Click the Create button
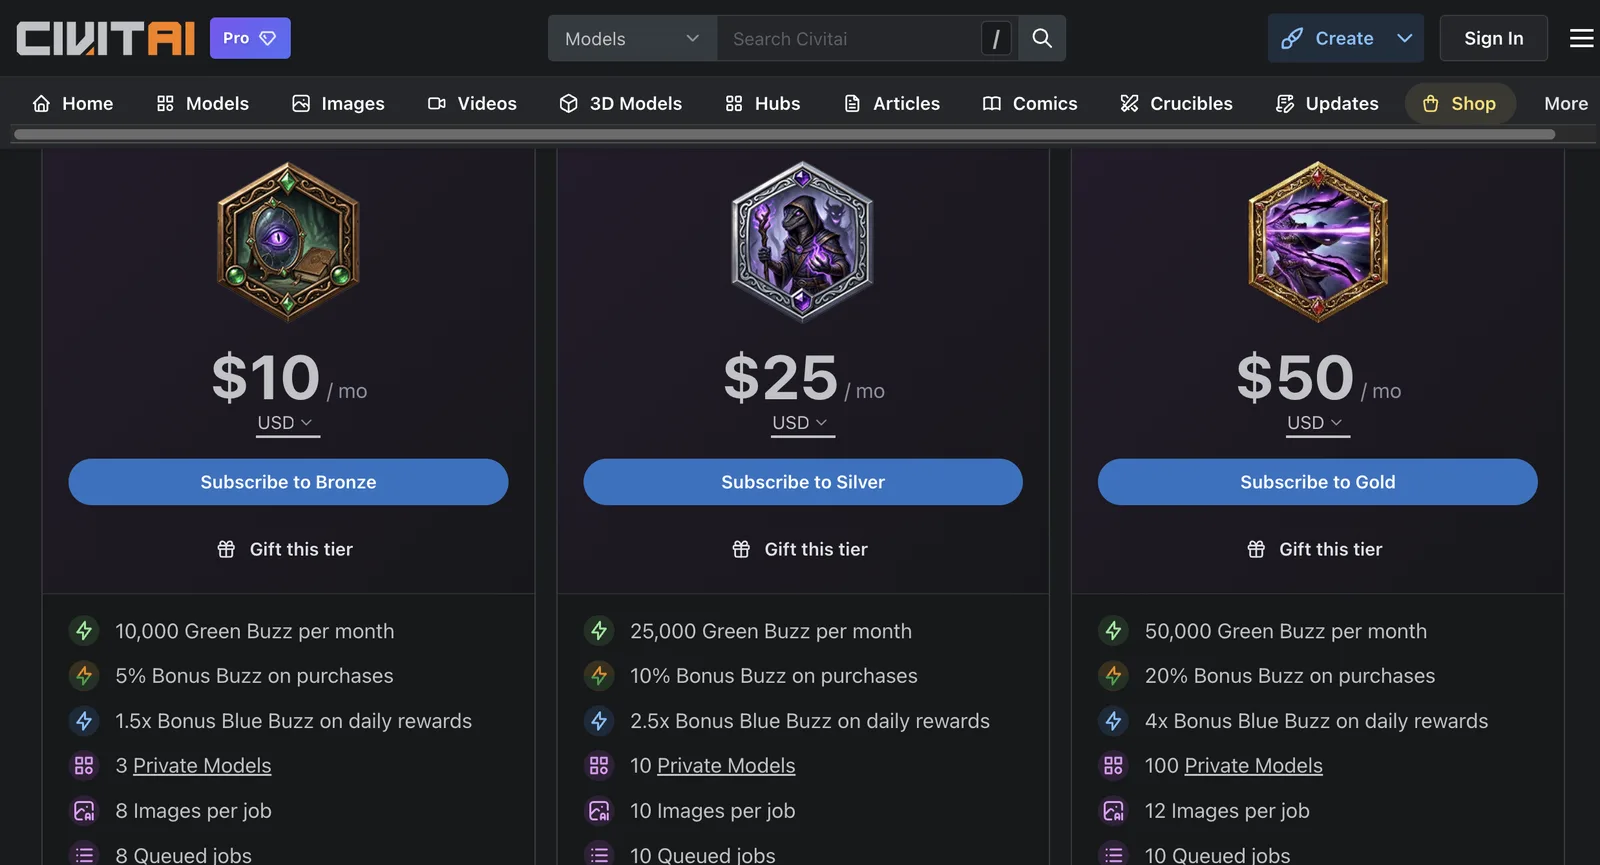Screen dimensions: 1600x865 tap(1329, 38)
